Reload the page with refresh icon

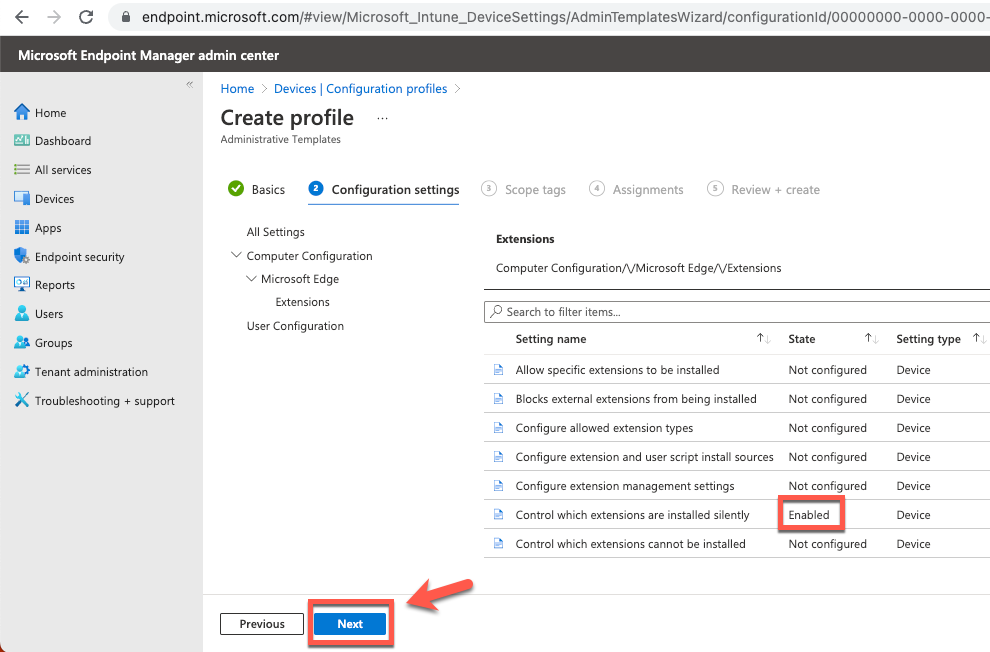click(86, 17)
